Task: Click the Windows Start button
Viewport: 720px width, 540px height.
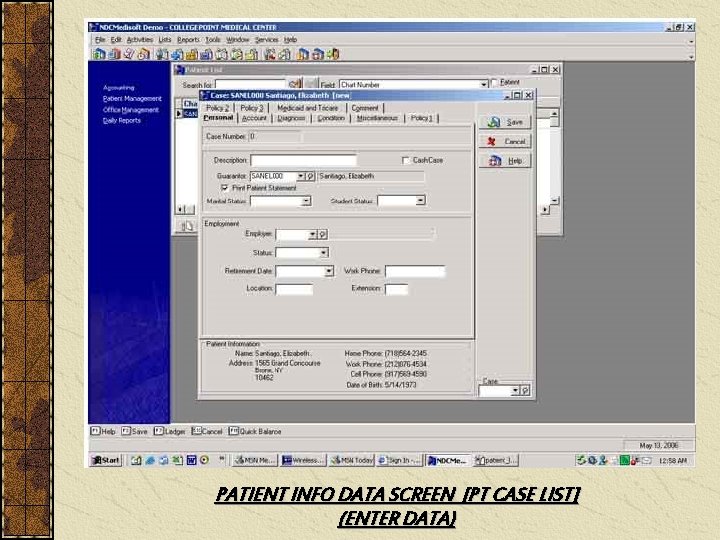Action: [x=106, y=460]
